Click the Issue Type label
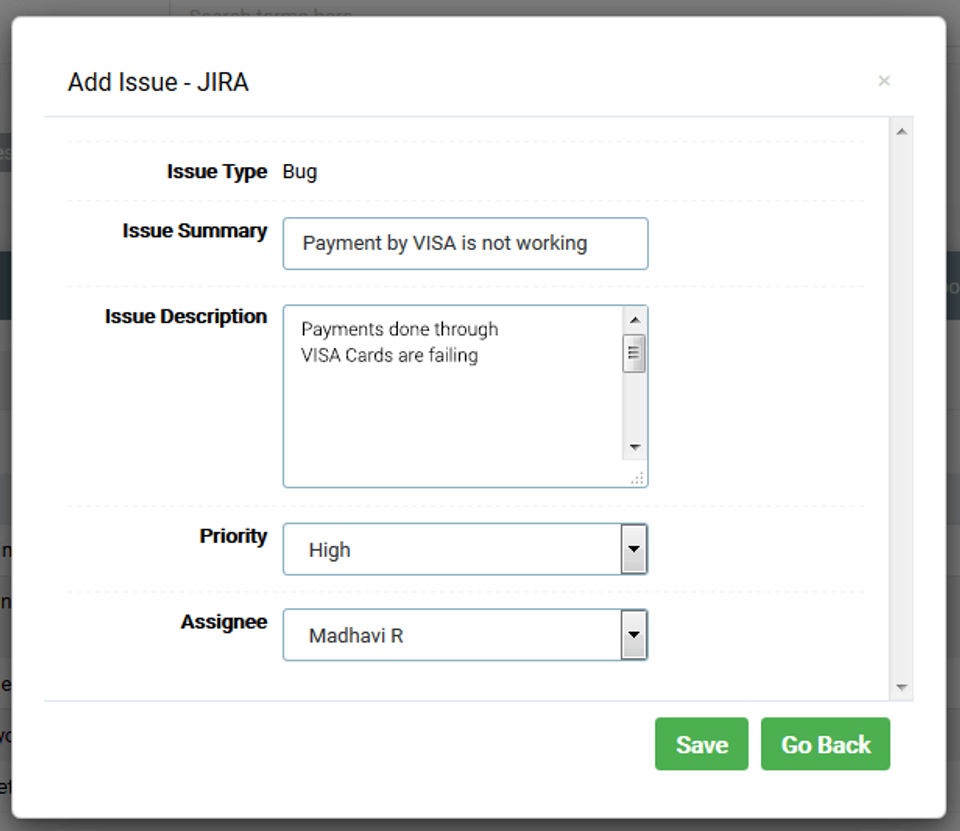960x831 pixels. pyautogui.click(x=217, y=171)
